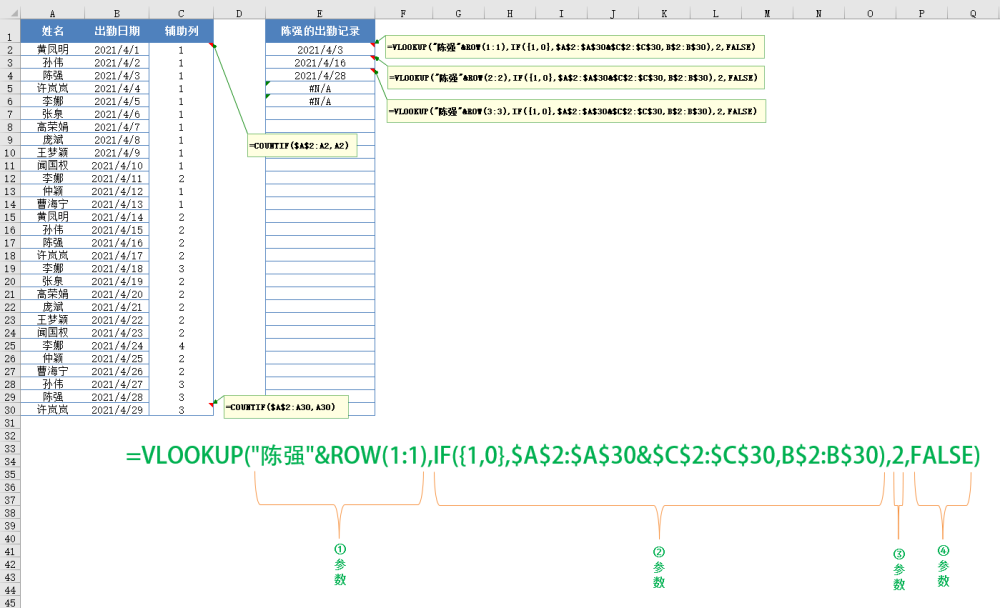Image resolution: width=1000 pixels, height=608 pixels.
Task: Click the 辅助列 value 4 beside 2021/4/24
Action: pyautogui.click(x=181, y=345)
